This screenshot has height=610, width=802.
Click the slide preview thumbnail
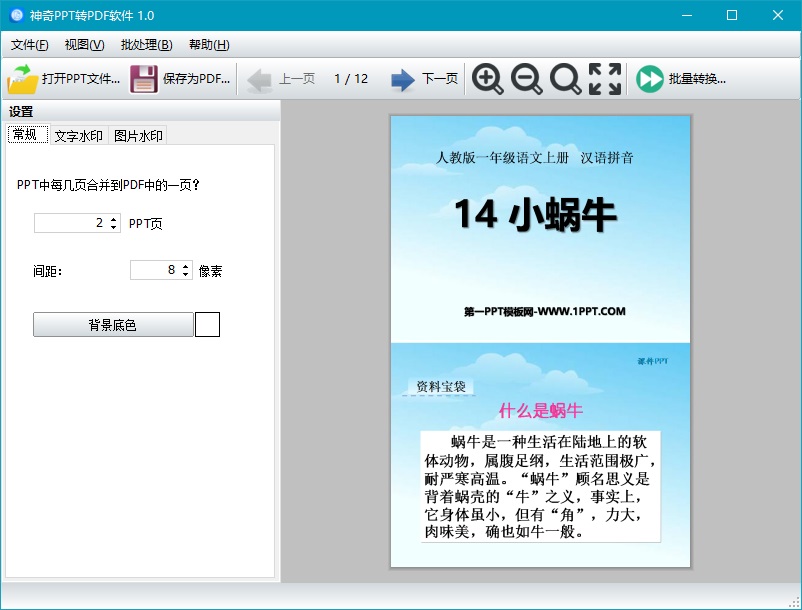pos(540,340)
